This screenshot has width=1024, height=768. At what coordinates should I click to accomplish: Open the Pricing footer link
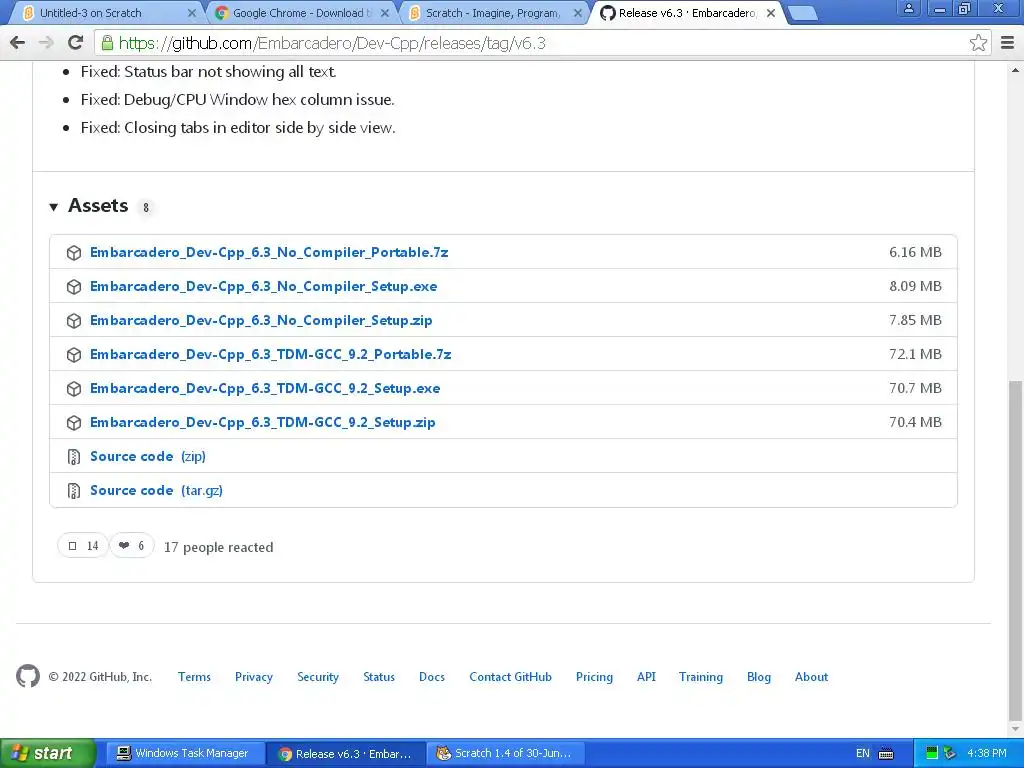(594, 677)
